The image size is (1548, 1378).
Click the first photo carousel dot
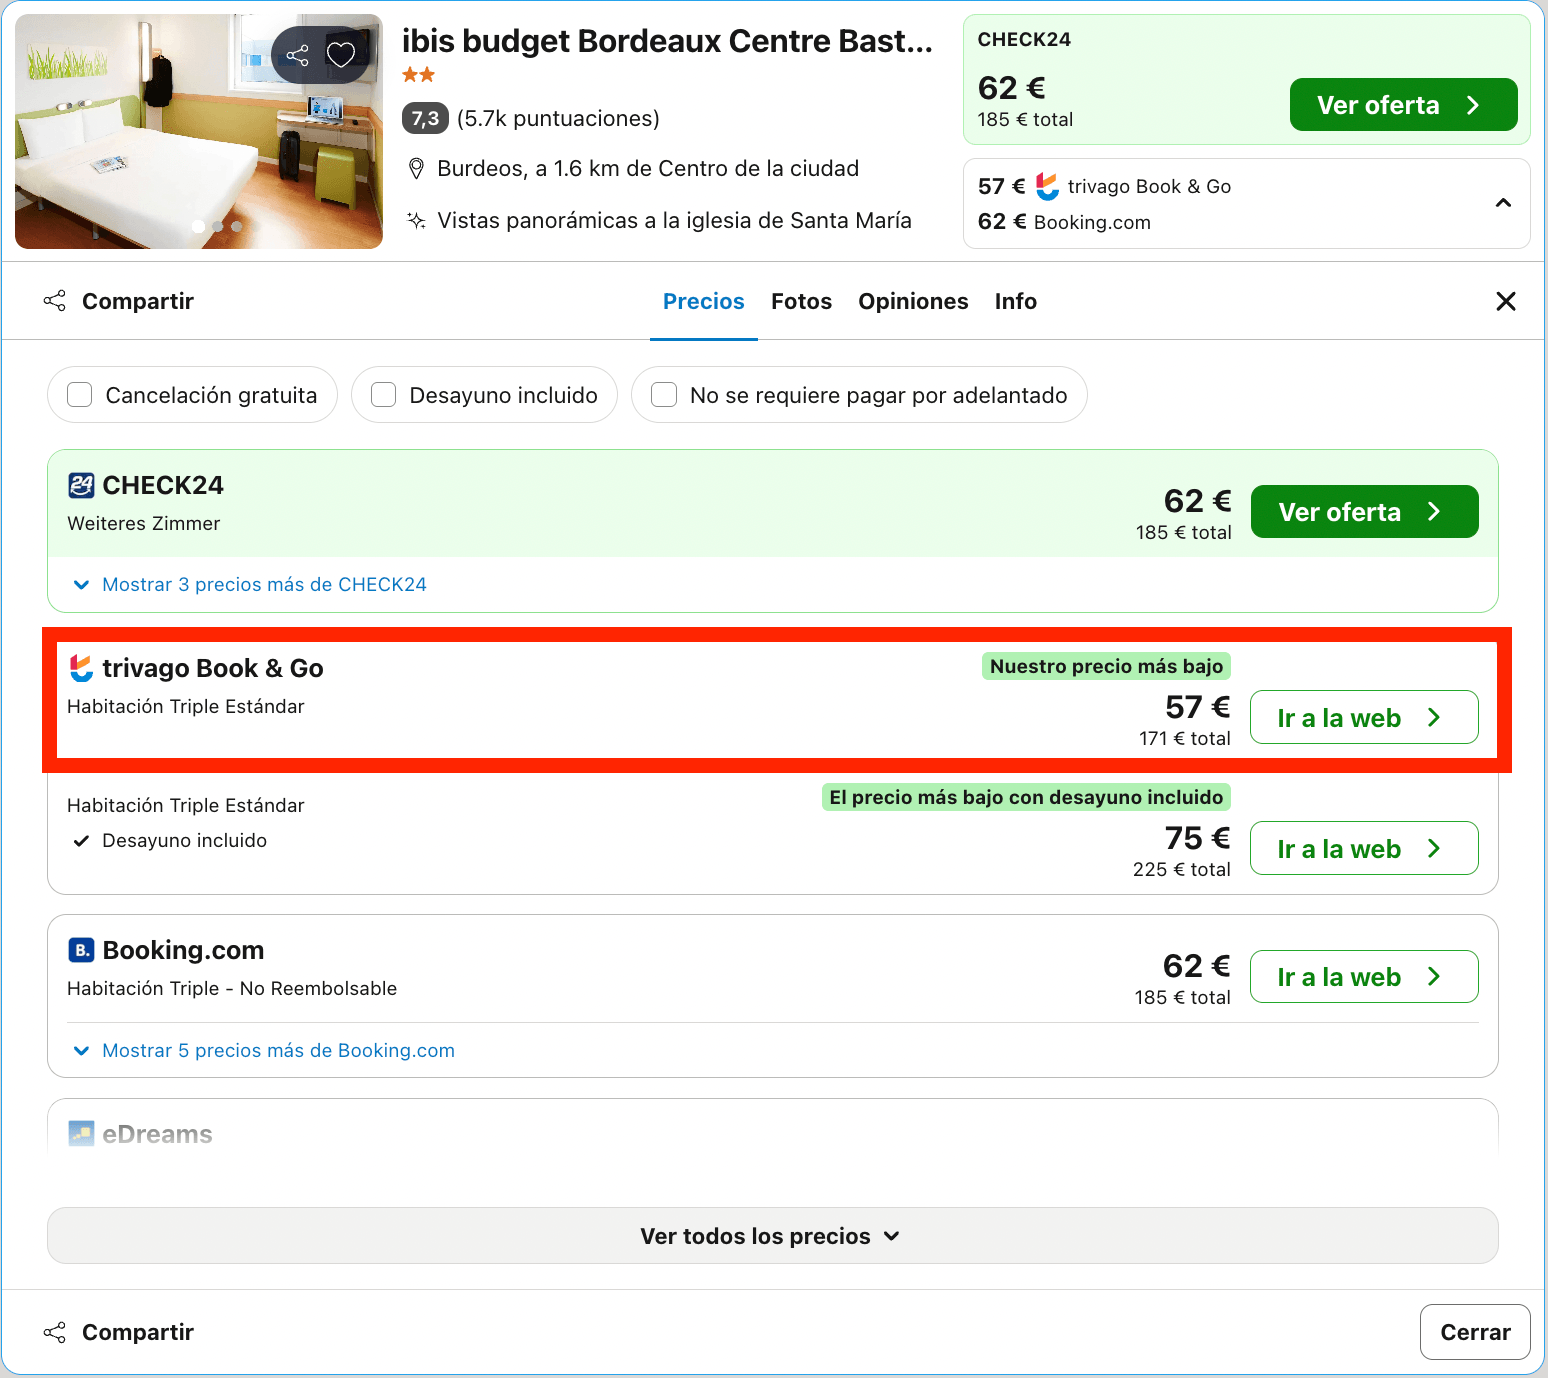(199, 226)
